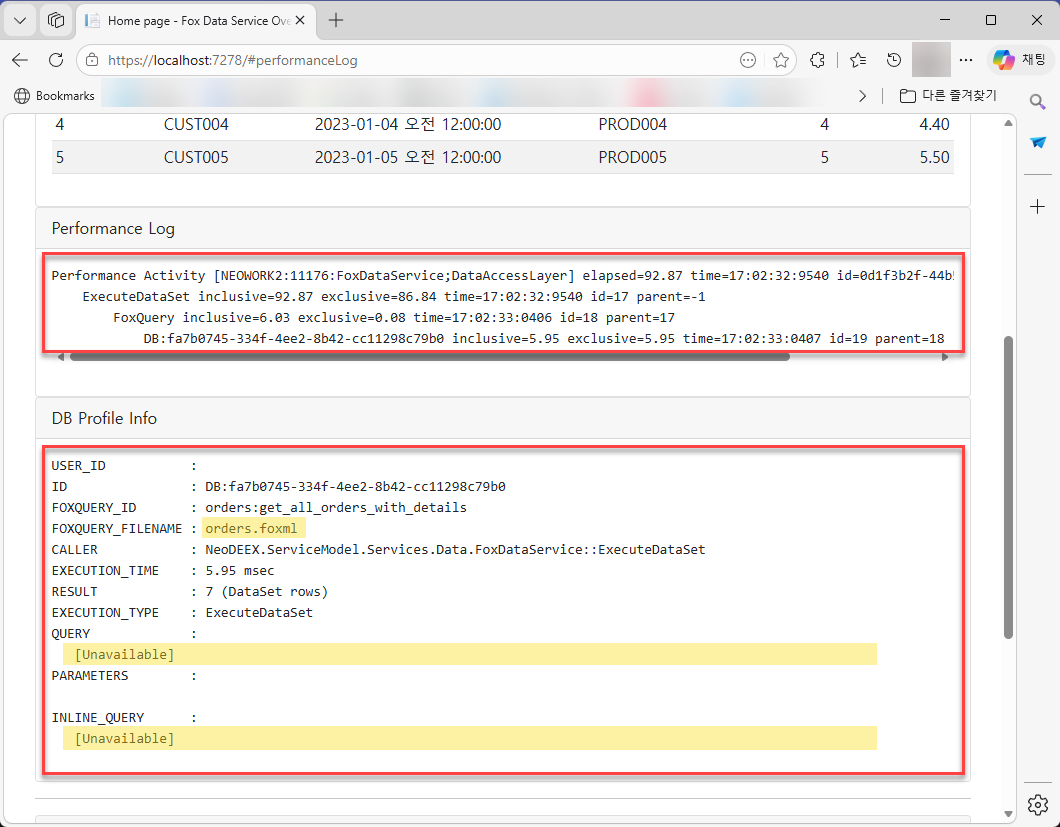Open browser history clock icon
Image resolution: width=1060 pixels, height=827 pixels.
(x=894, y=60)
